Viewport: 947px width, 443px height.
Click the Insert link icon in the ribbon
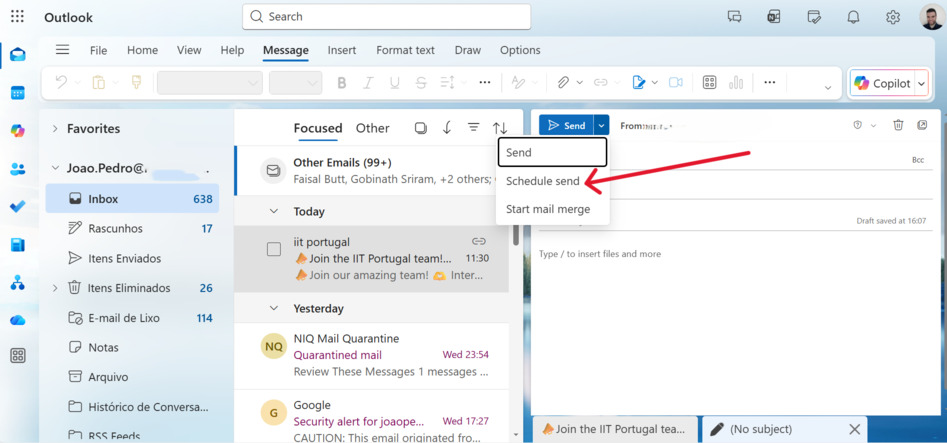point(600,83)
